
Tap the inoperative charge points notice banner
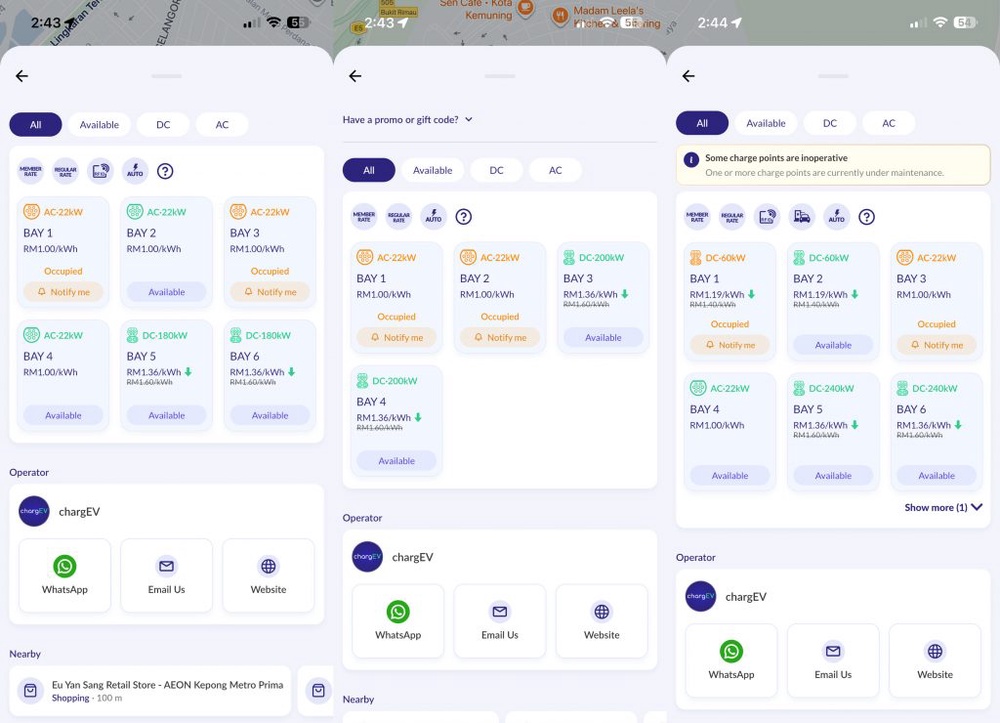click(x=833, y=165)
